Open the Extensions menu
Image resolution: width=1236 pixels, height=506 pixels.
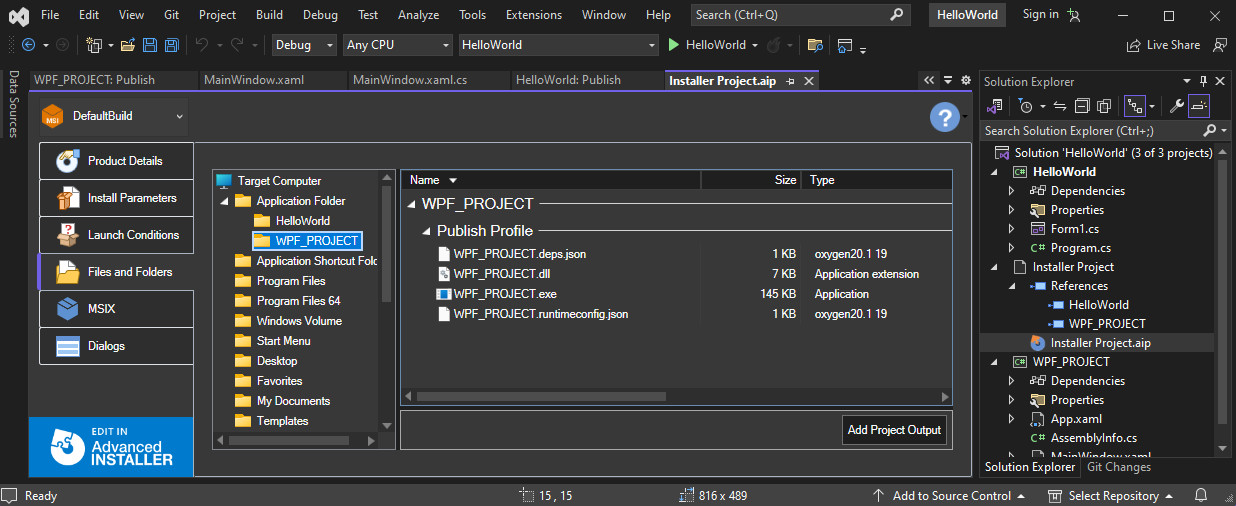[x=534, y=15]
